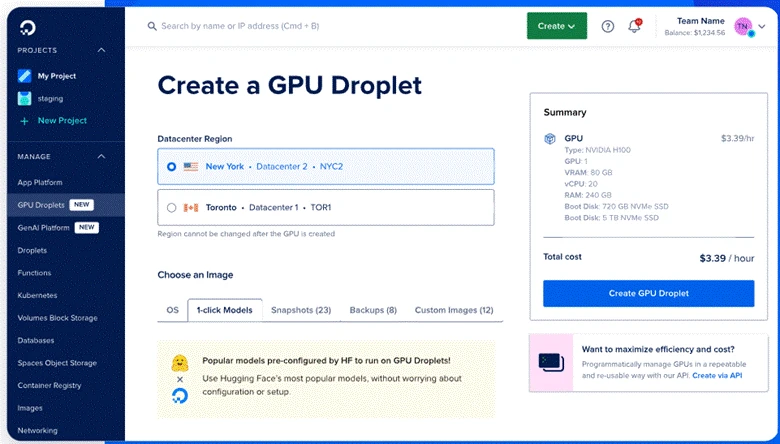Click the $3.39/hr GPU price
The height and width of the screenshot is (444, 780).
pyautogui.click(x=737, y=139)
